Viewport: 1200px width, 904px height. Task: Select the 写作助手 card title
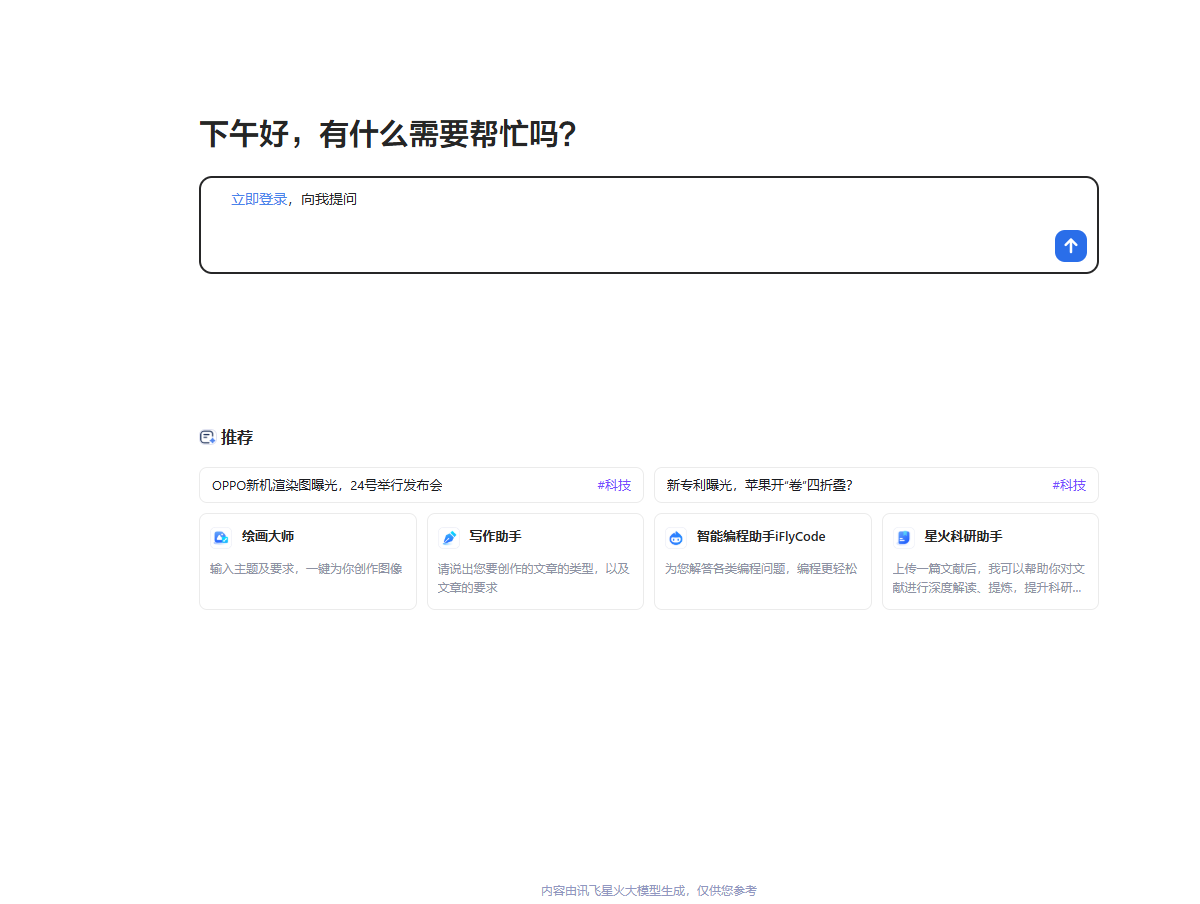point(495,536)
